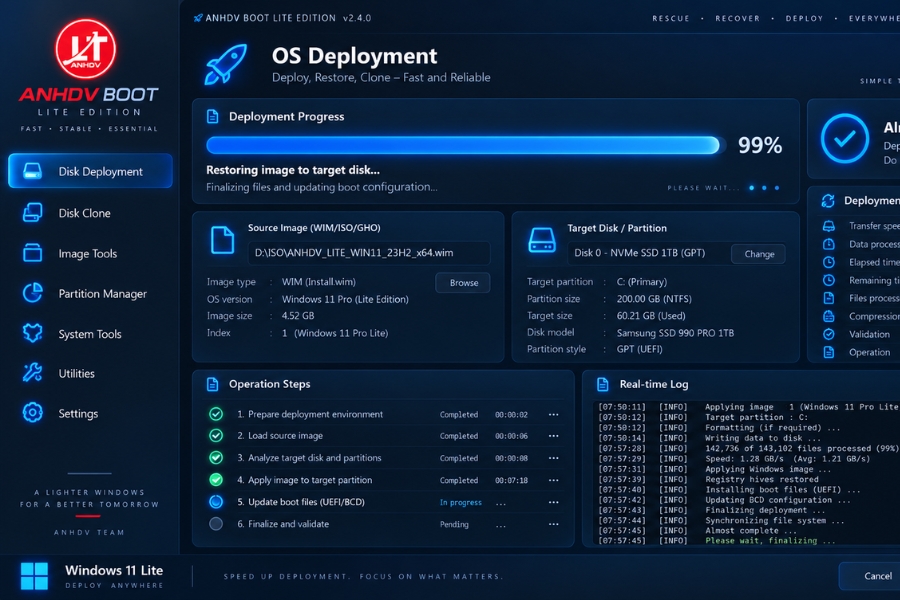
Task: Open System Tools in the sidebar
Action: point(90,334)
